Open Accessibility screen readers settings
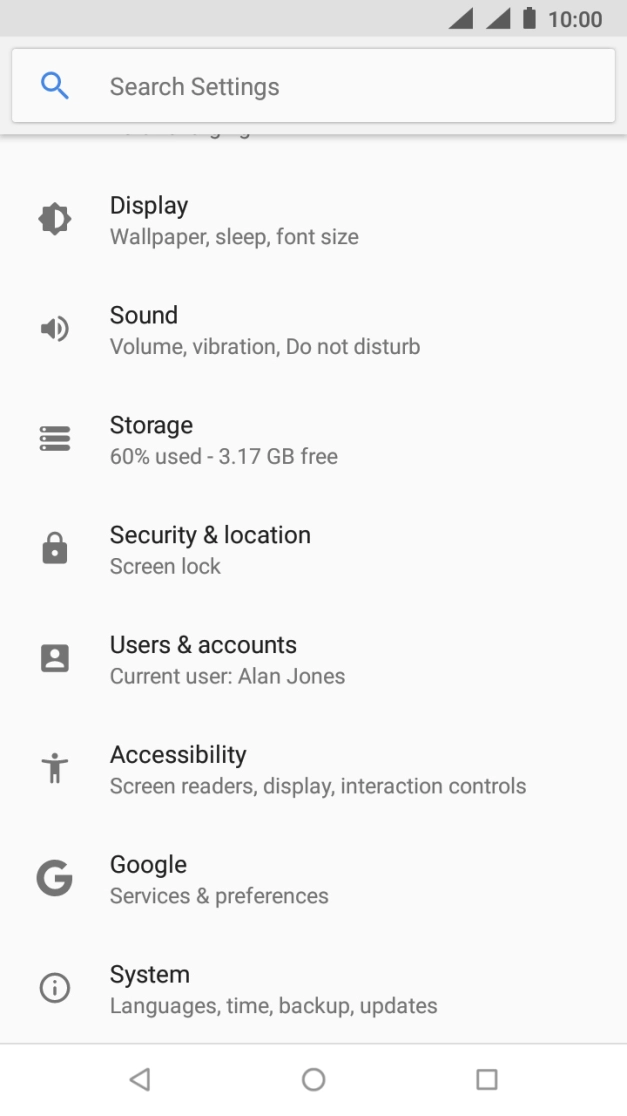 [x=317, y=770]
